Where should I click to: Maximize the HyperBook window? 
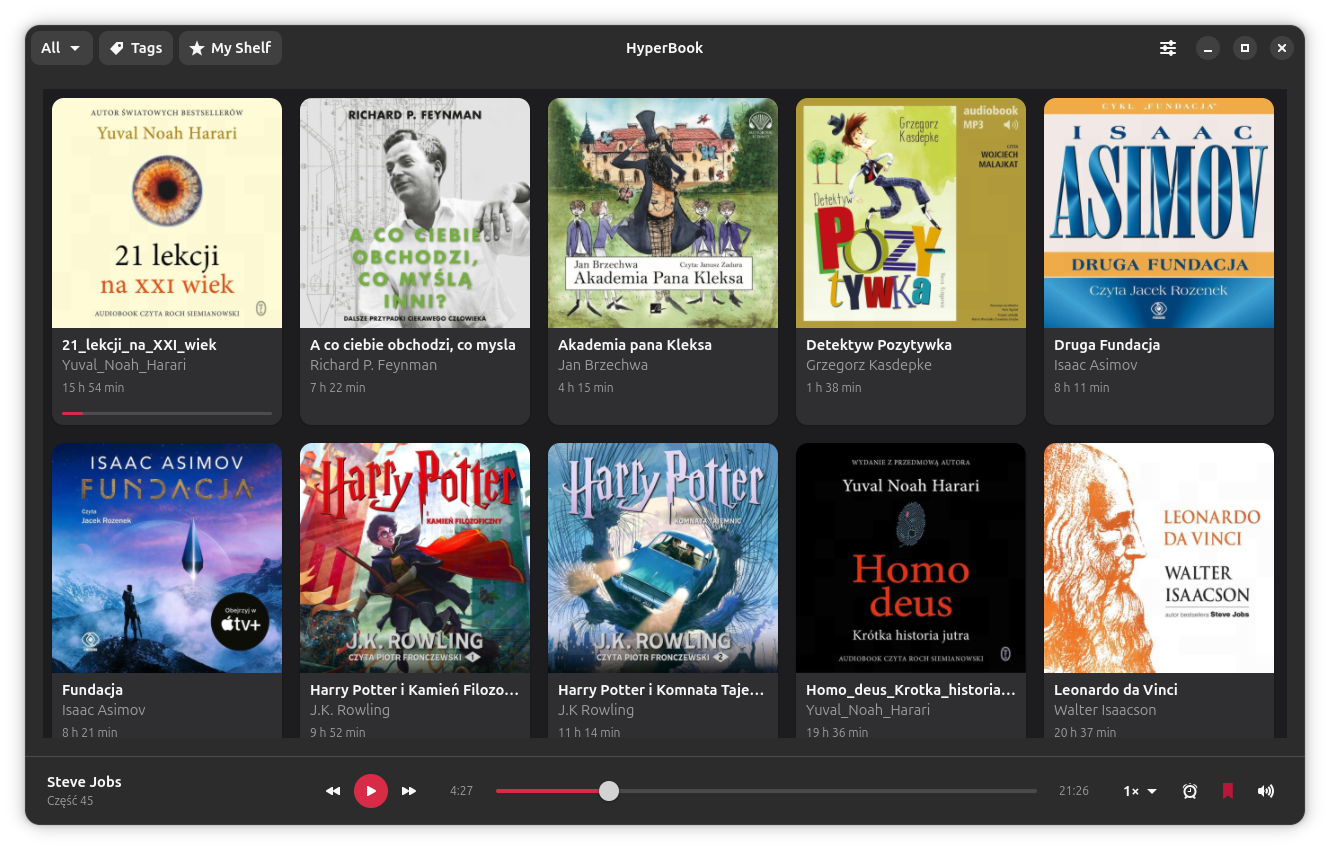pyautogui.click(x=1245, y=48)
